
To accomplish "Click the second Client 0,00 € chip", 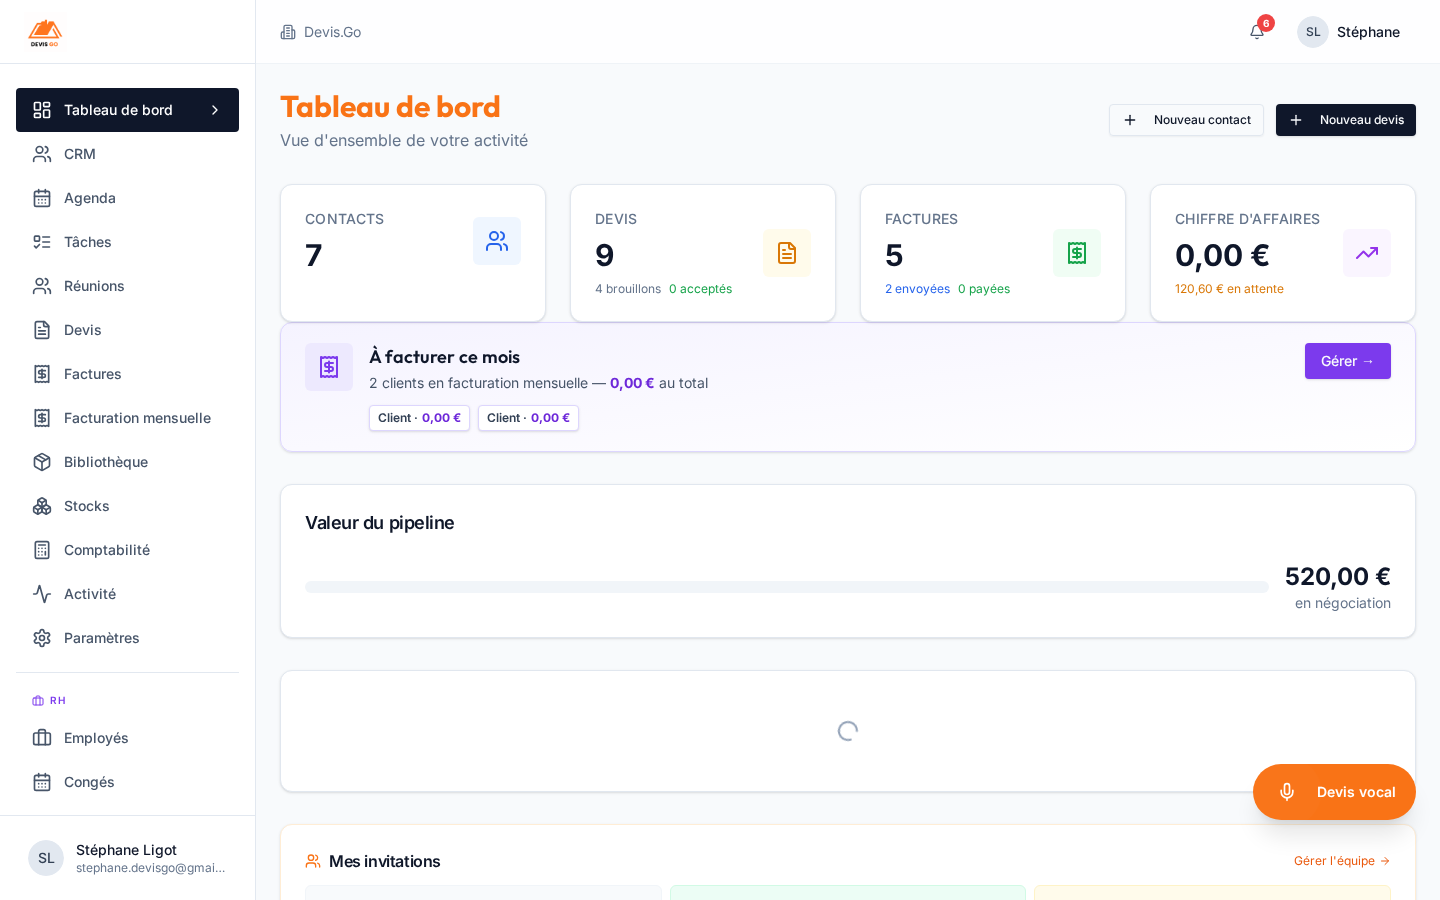I will tap(528, 418).
